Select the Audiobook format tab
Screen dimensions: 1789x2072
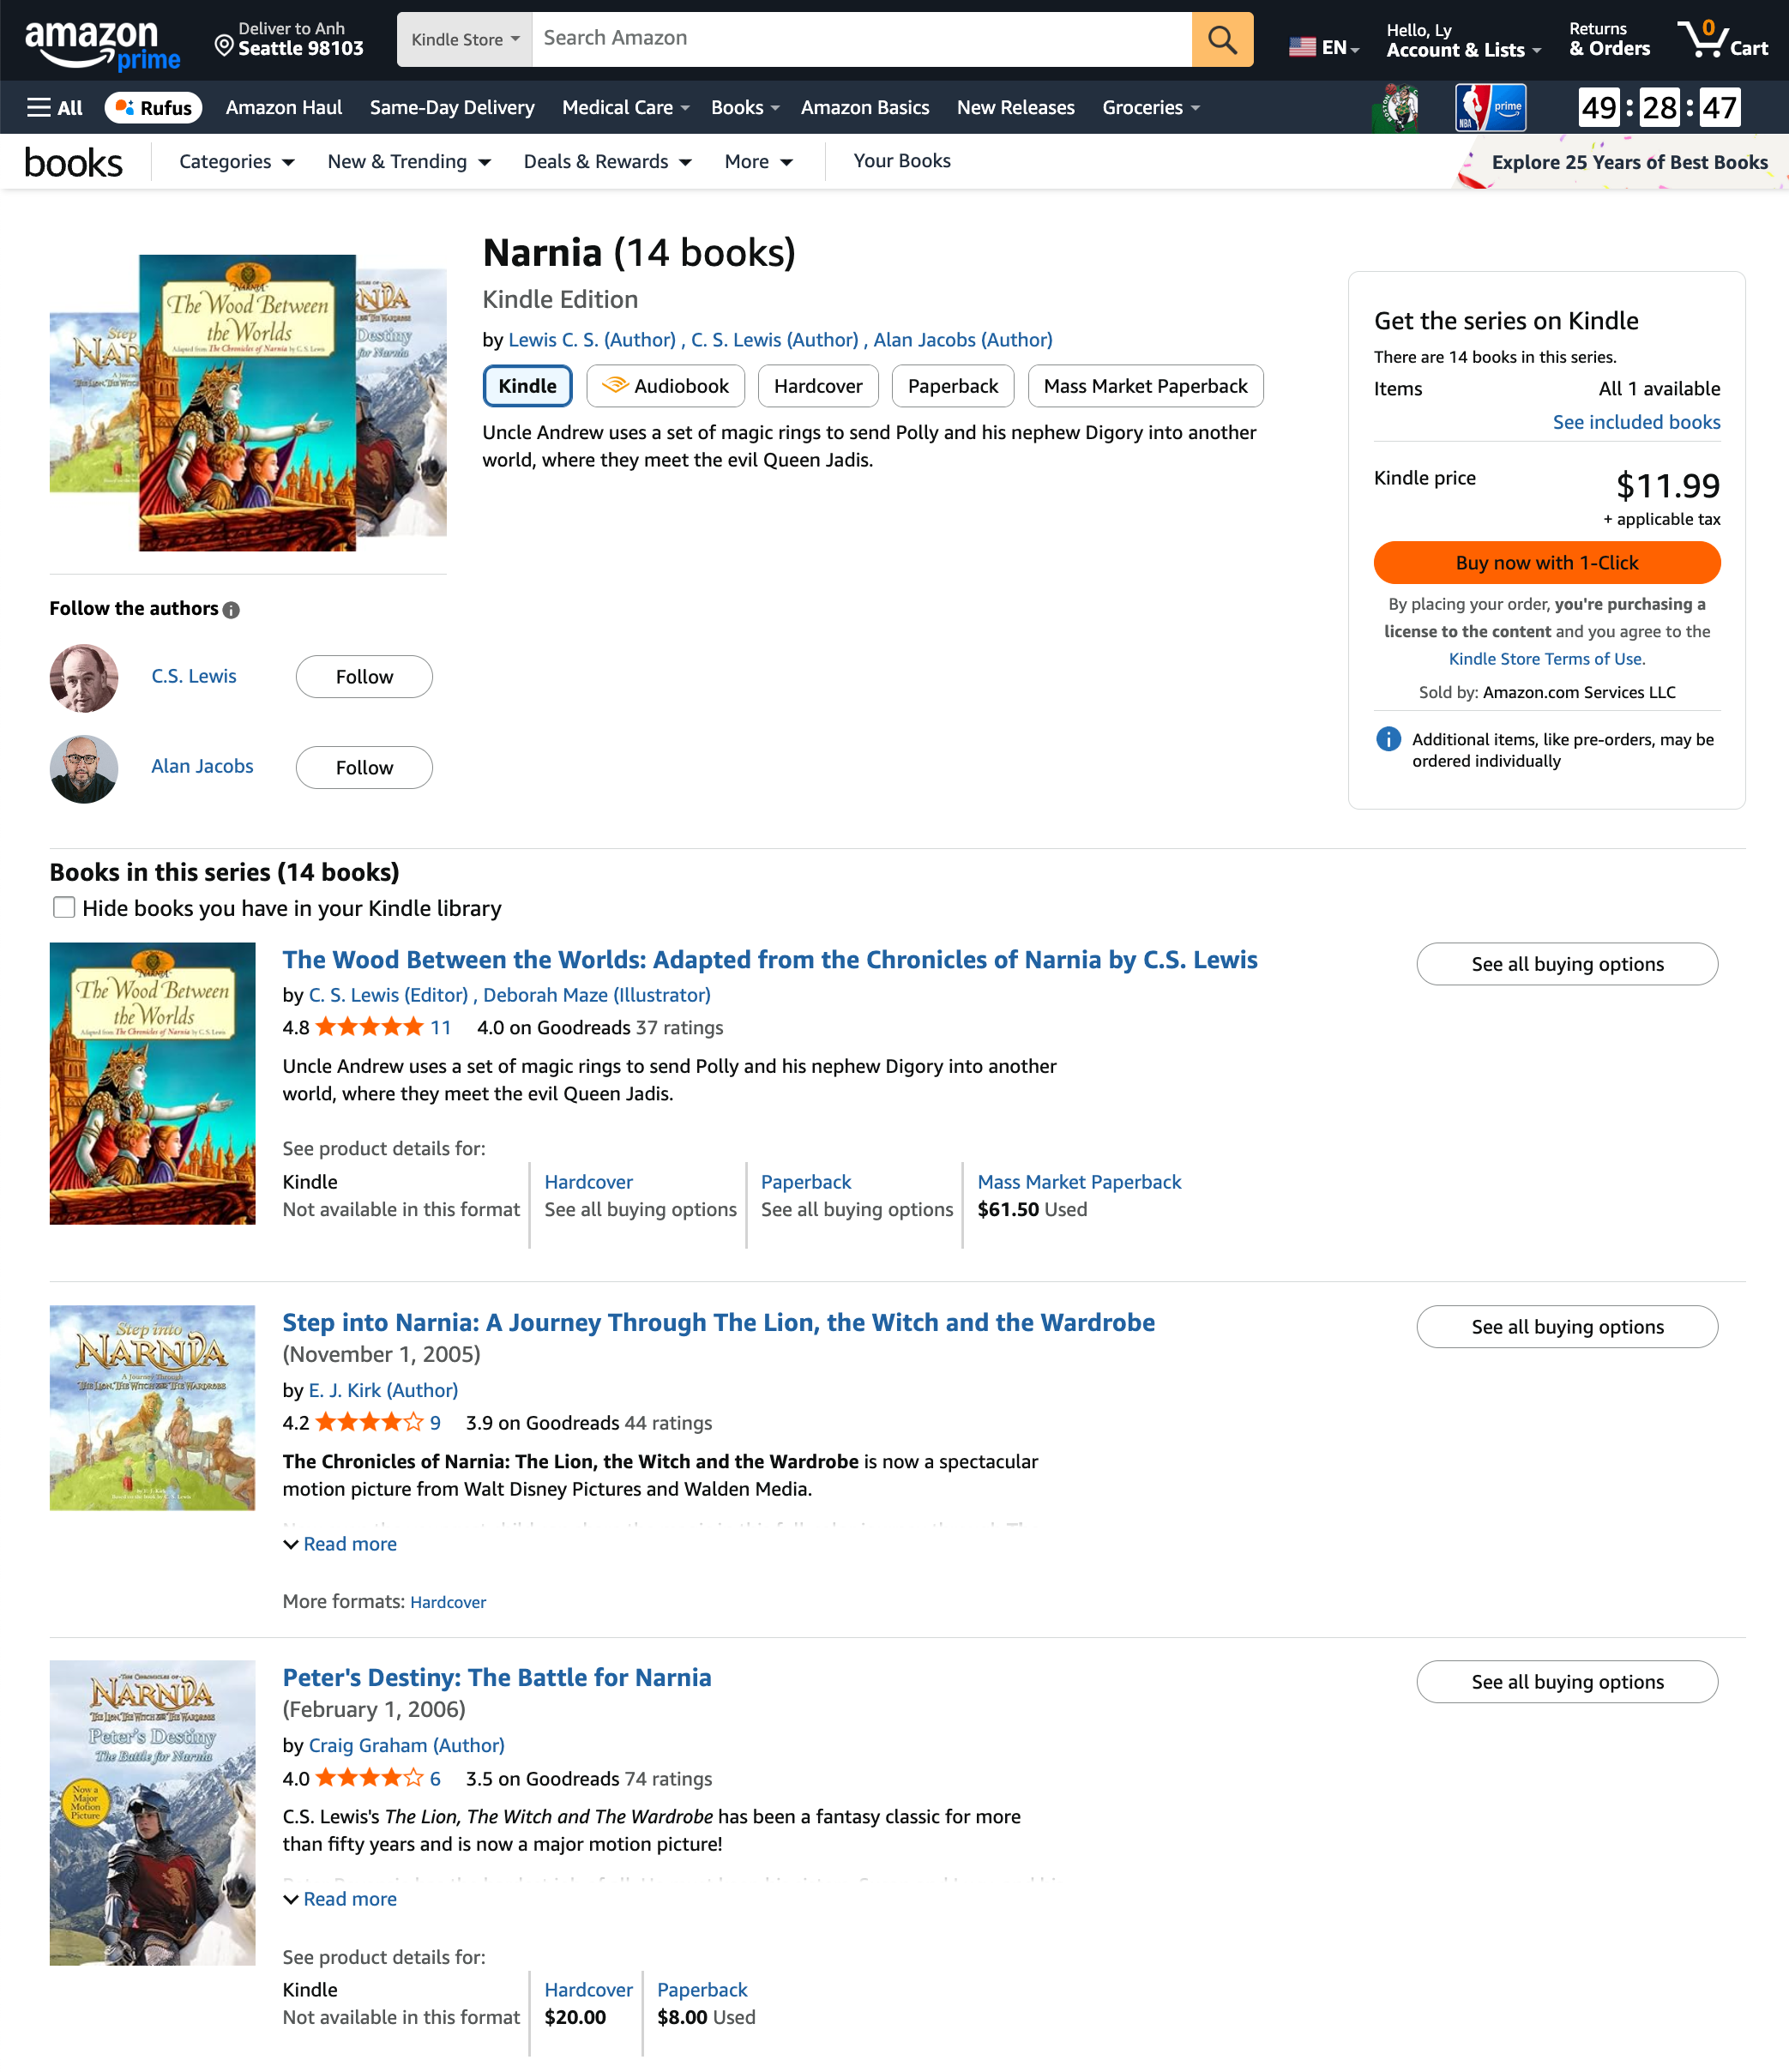pyautogui.click(x=665, y=386)
